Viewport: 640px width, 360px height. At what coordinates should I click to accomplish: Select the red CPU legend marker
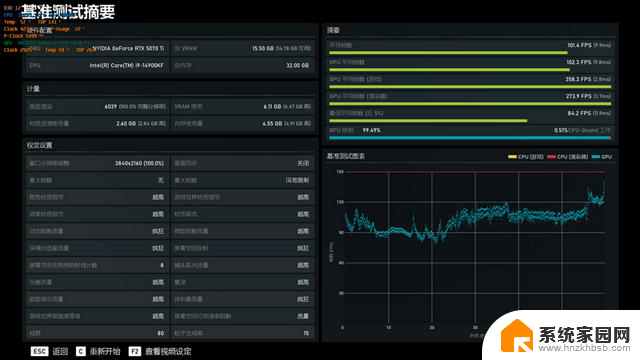tap(551, 157)
